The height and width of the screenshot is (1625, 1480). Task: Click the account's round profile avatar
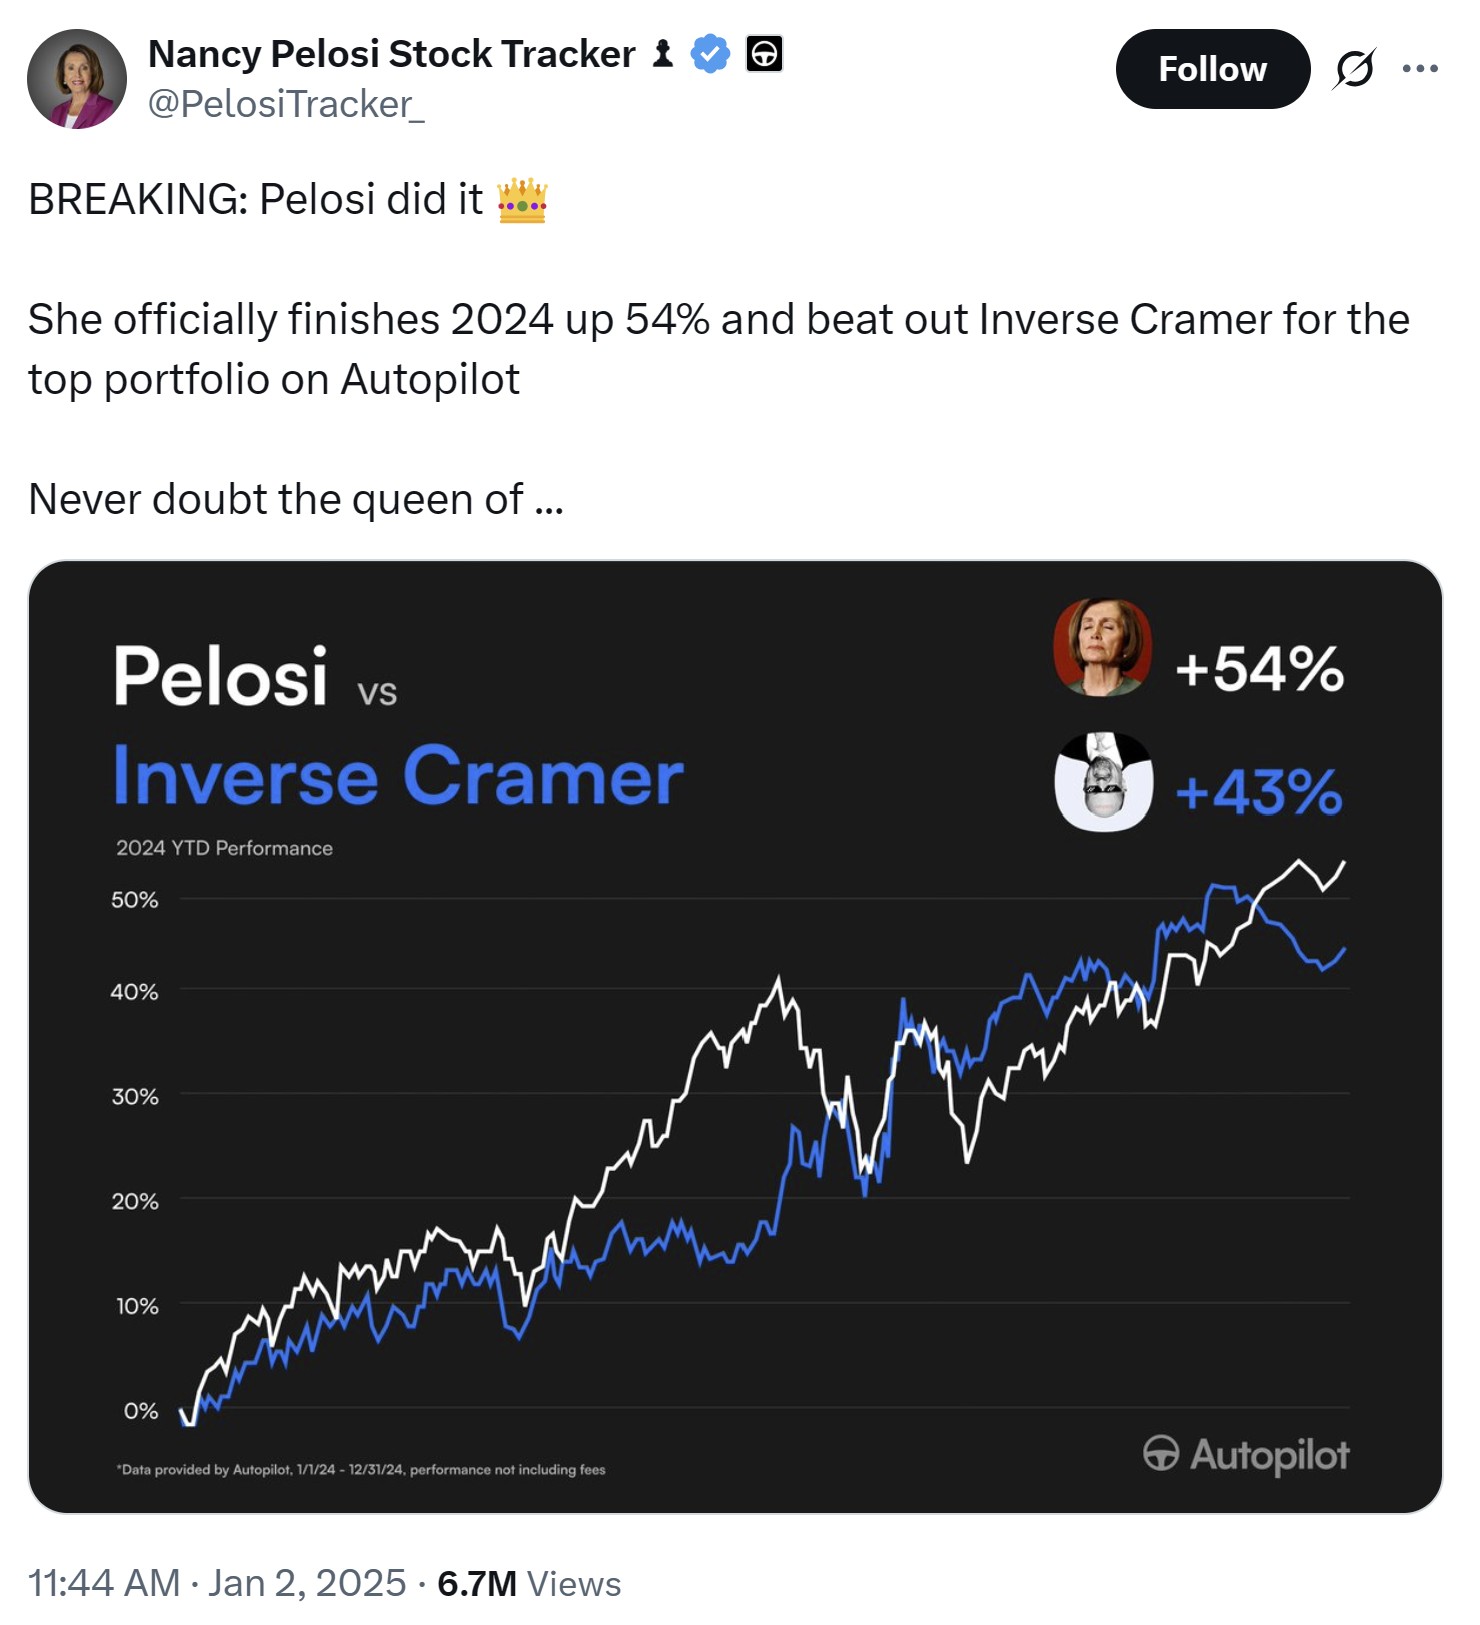(77, 79)
